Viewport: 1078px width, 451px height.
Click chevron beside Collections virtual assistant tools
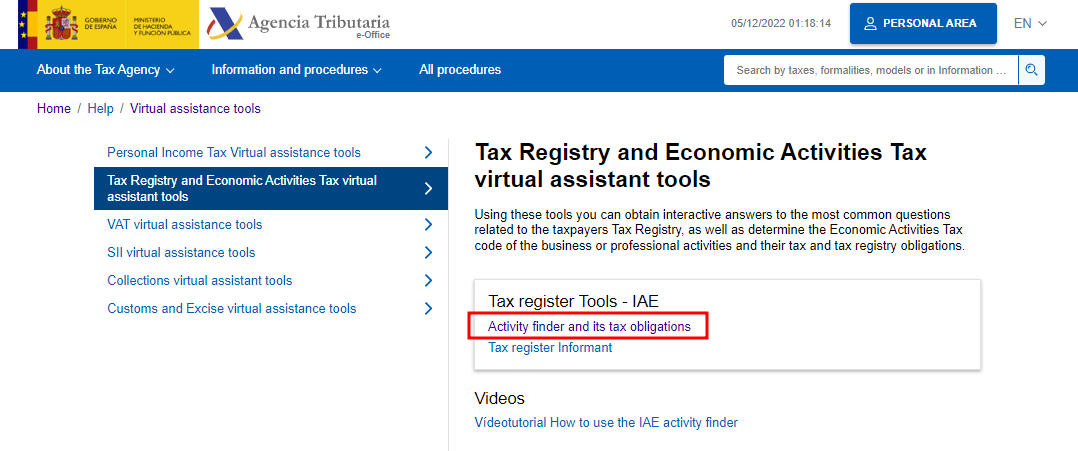point(428,281)
